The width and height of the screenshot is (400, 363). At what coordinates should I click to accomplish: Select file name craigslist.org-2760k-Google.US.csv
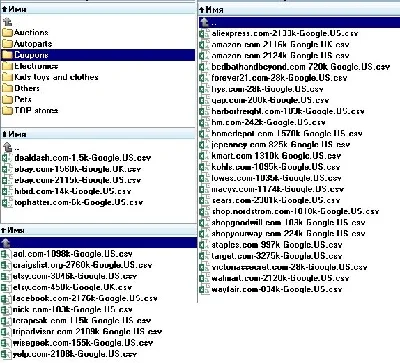[82, 265]
